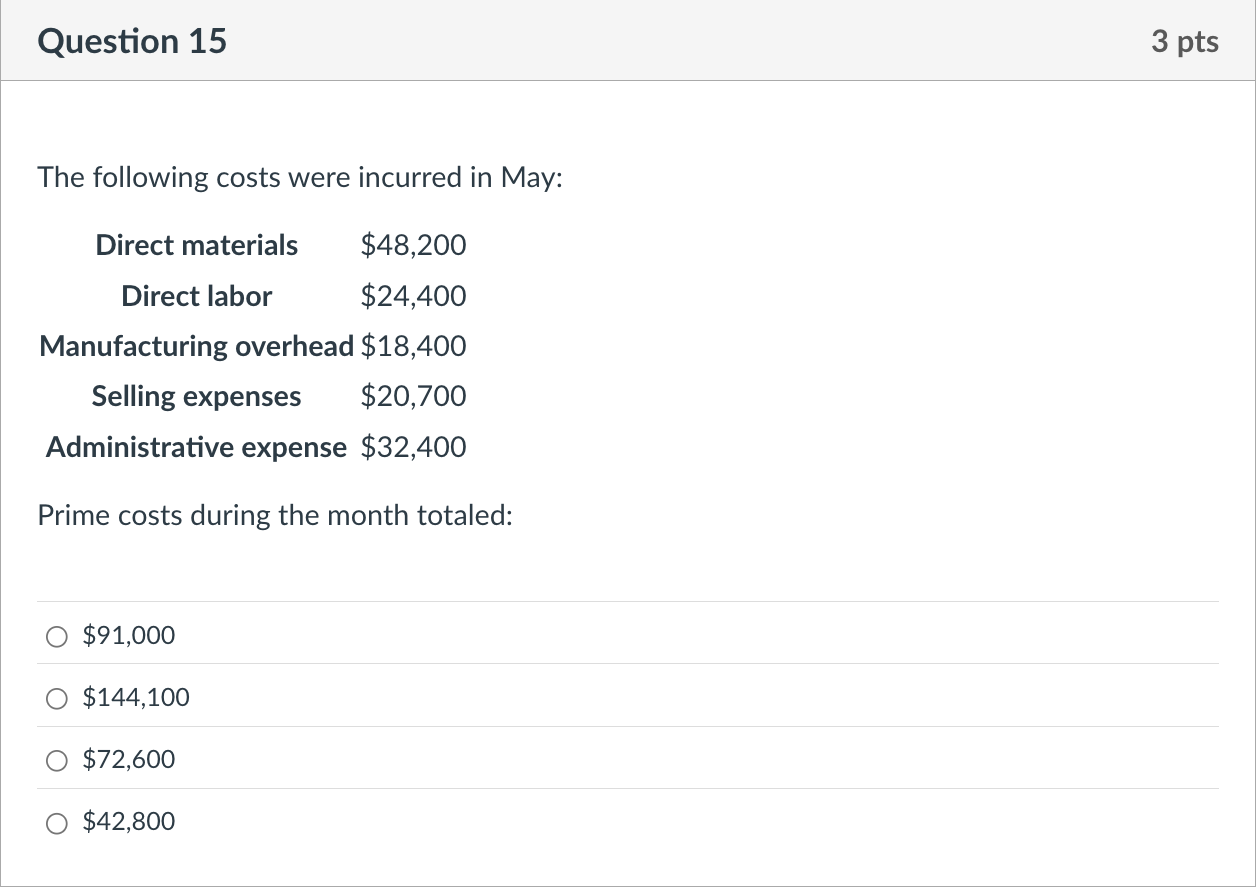
Task: Click the Question 15 header
Action: click(x=131, y=41)
